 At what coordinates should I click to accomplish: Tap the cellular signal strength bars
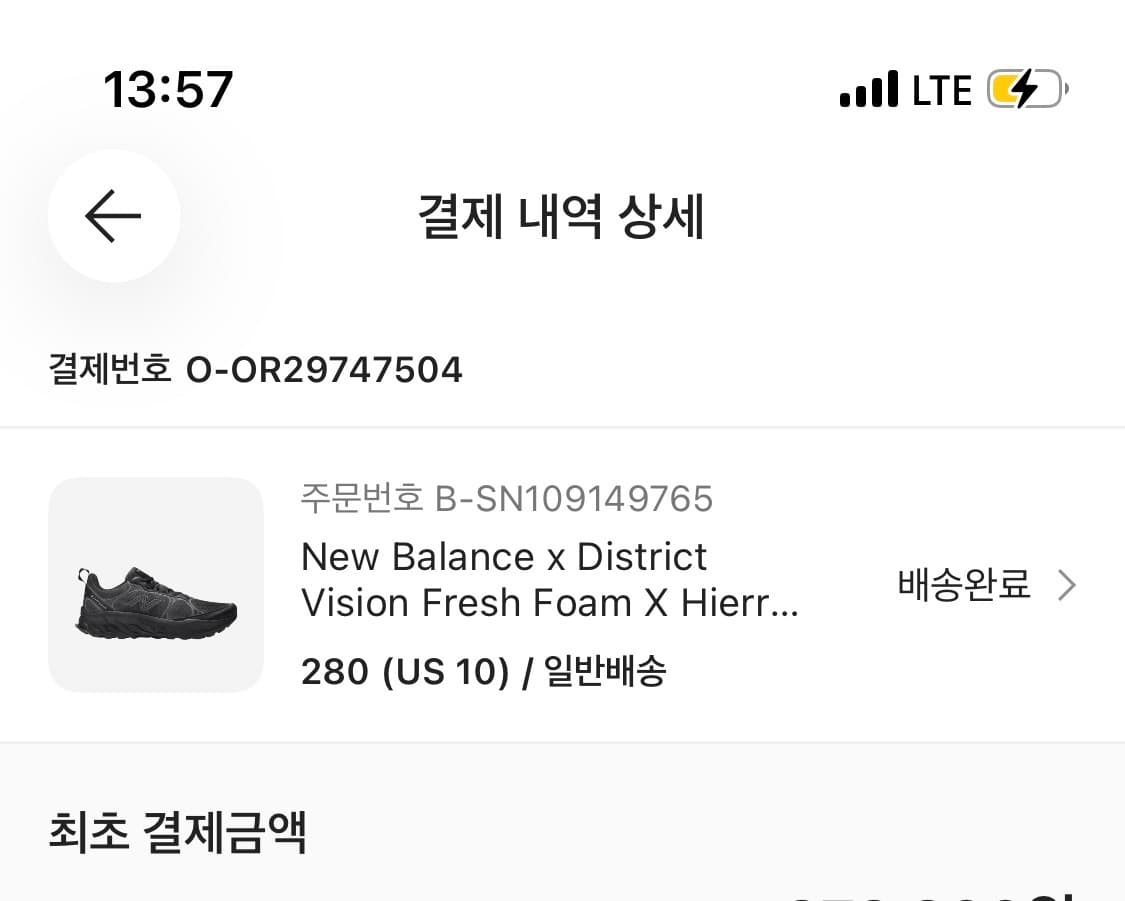(867, 89)
